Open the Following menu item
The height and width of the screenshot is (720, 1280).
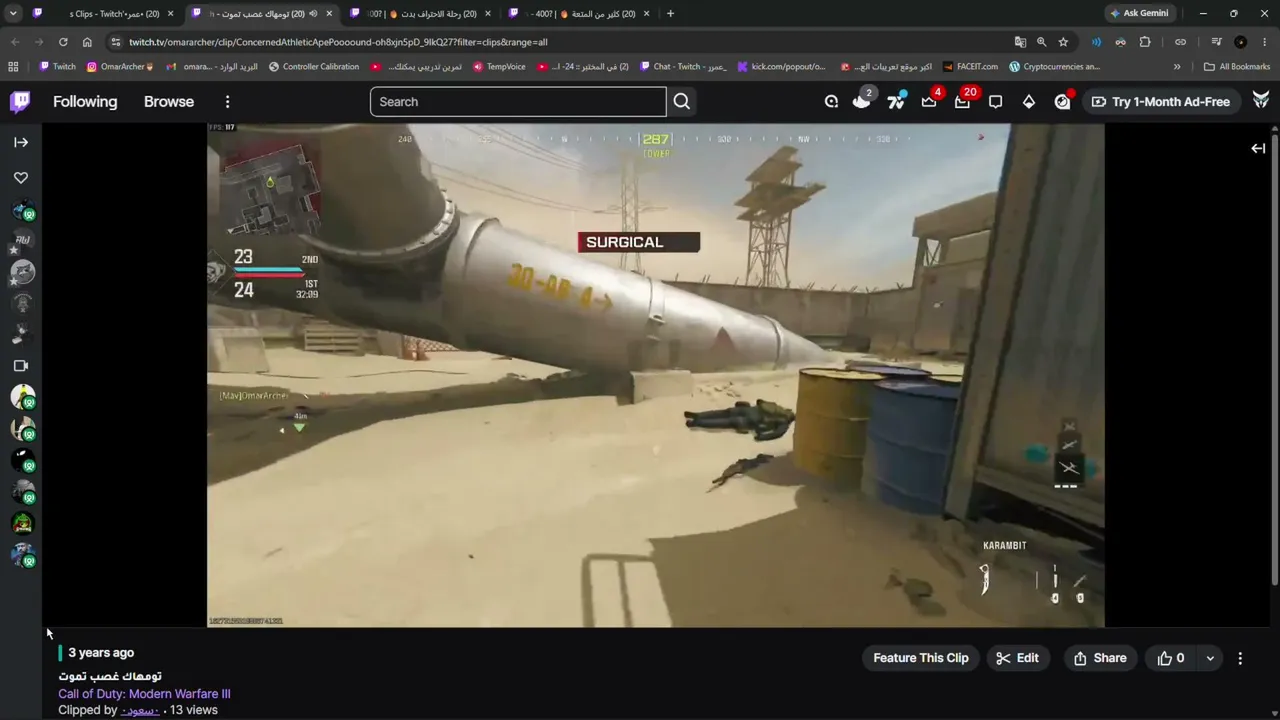[x=85, y=101]
